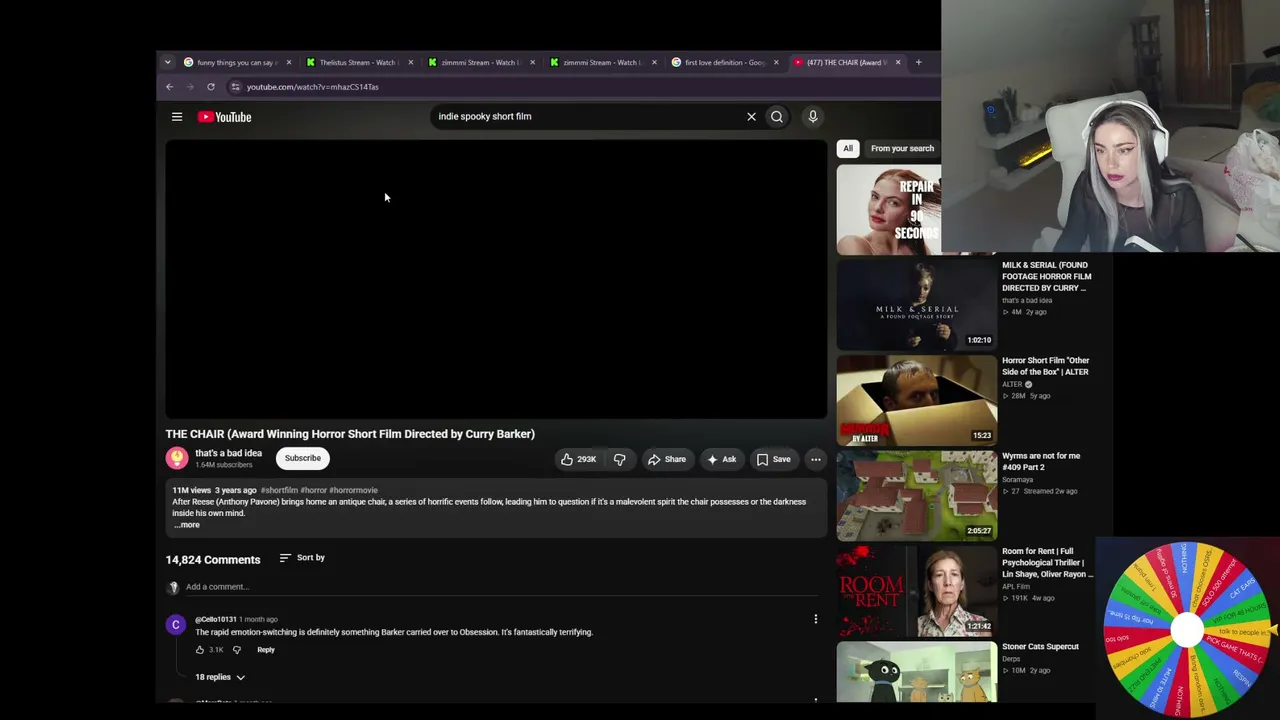Screen dimensions: 1280x720
Task: Like THE CHAIR video
Action: pos(578,459)
